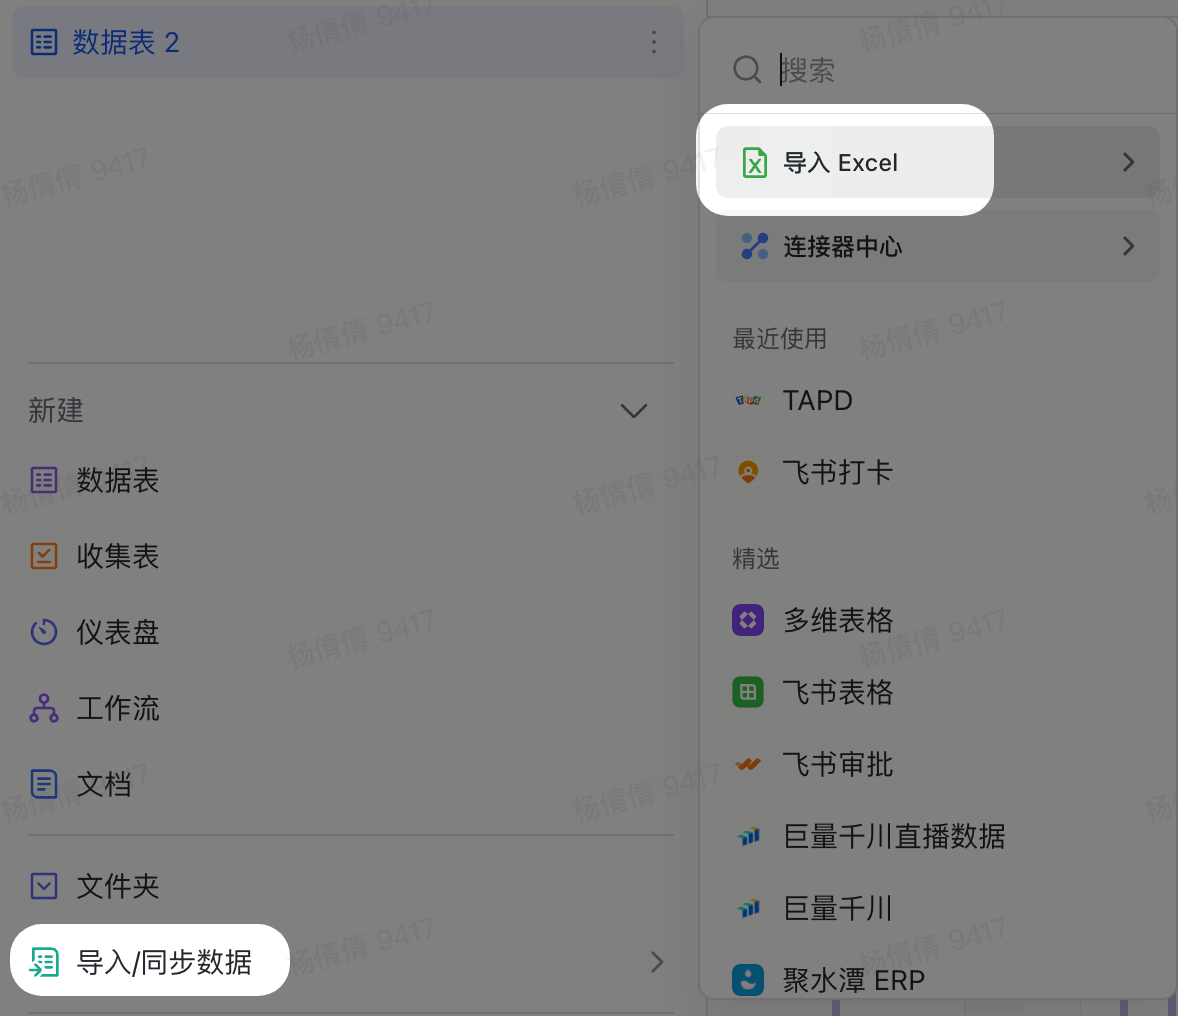Click the 数据表 2 table icon
The height and width of the screenshot is (1016, 1178).
44,42
